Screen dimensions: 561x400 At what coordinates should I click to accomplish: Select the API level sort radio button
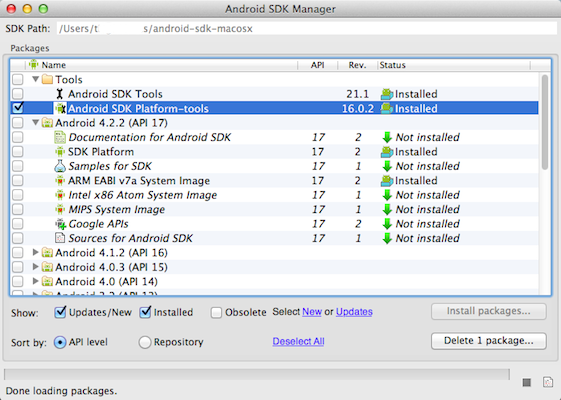(x=60, y=342)
